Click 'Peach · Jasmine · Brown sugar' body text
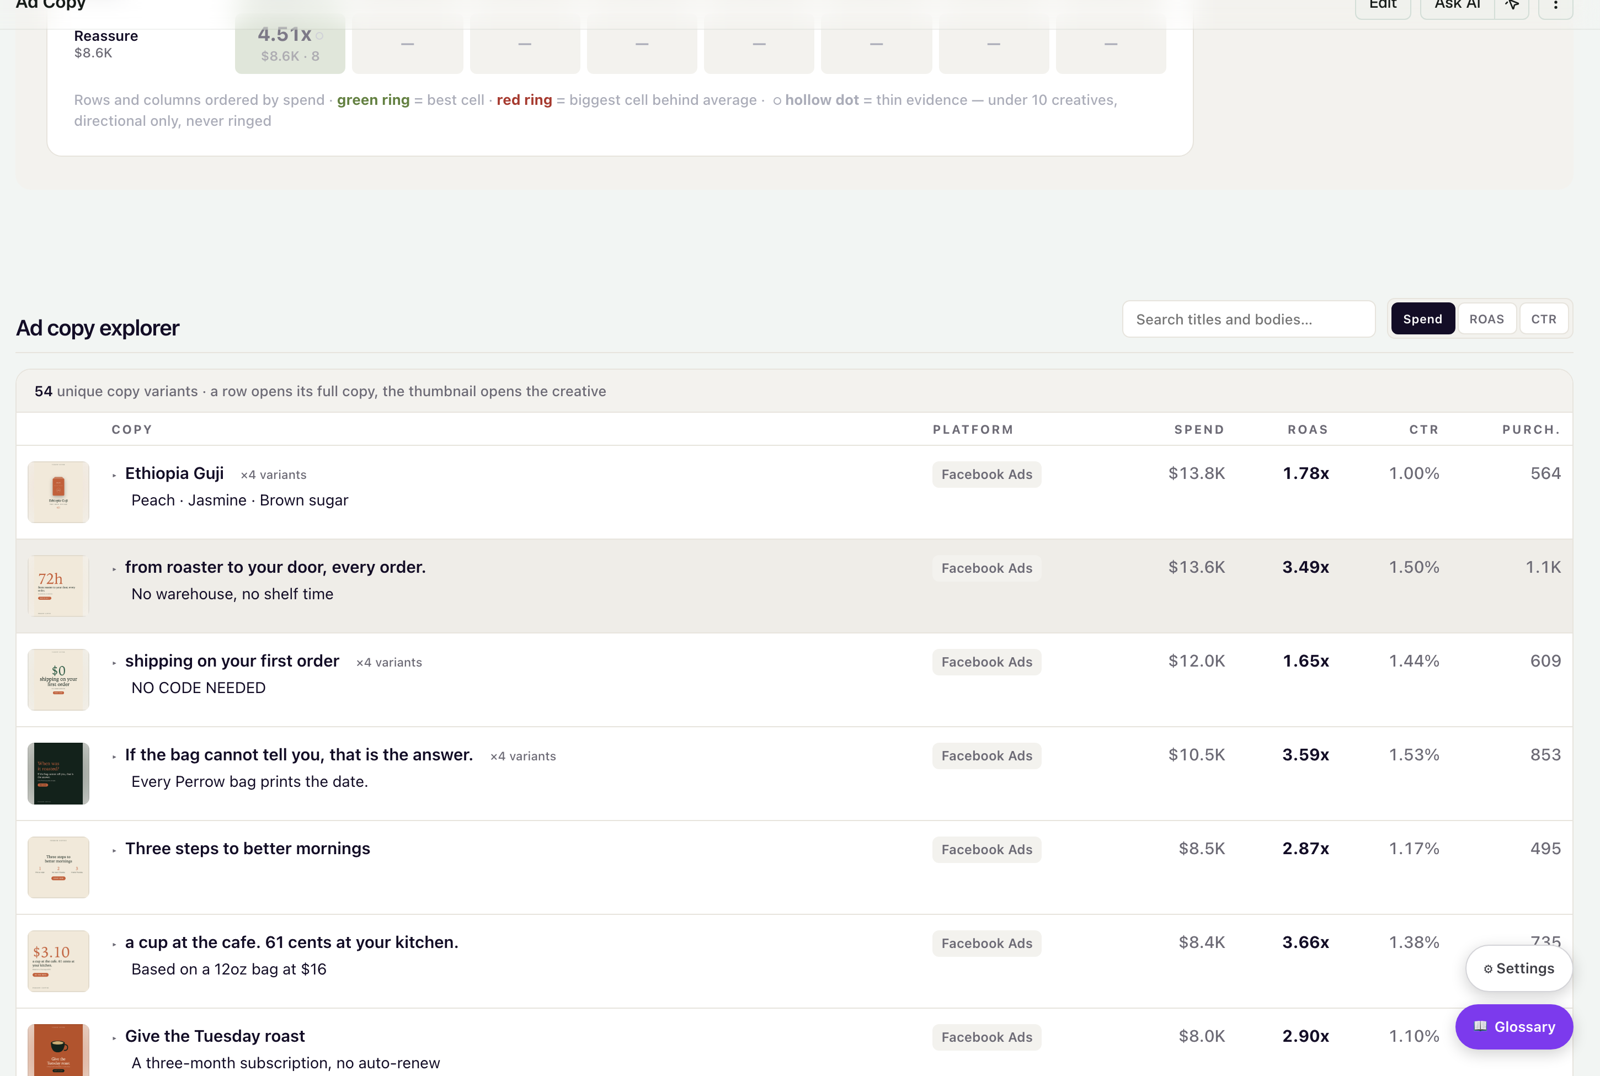Viewport: 1600px width, 1076px height. tap(239, 500)
